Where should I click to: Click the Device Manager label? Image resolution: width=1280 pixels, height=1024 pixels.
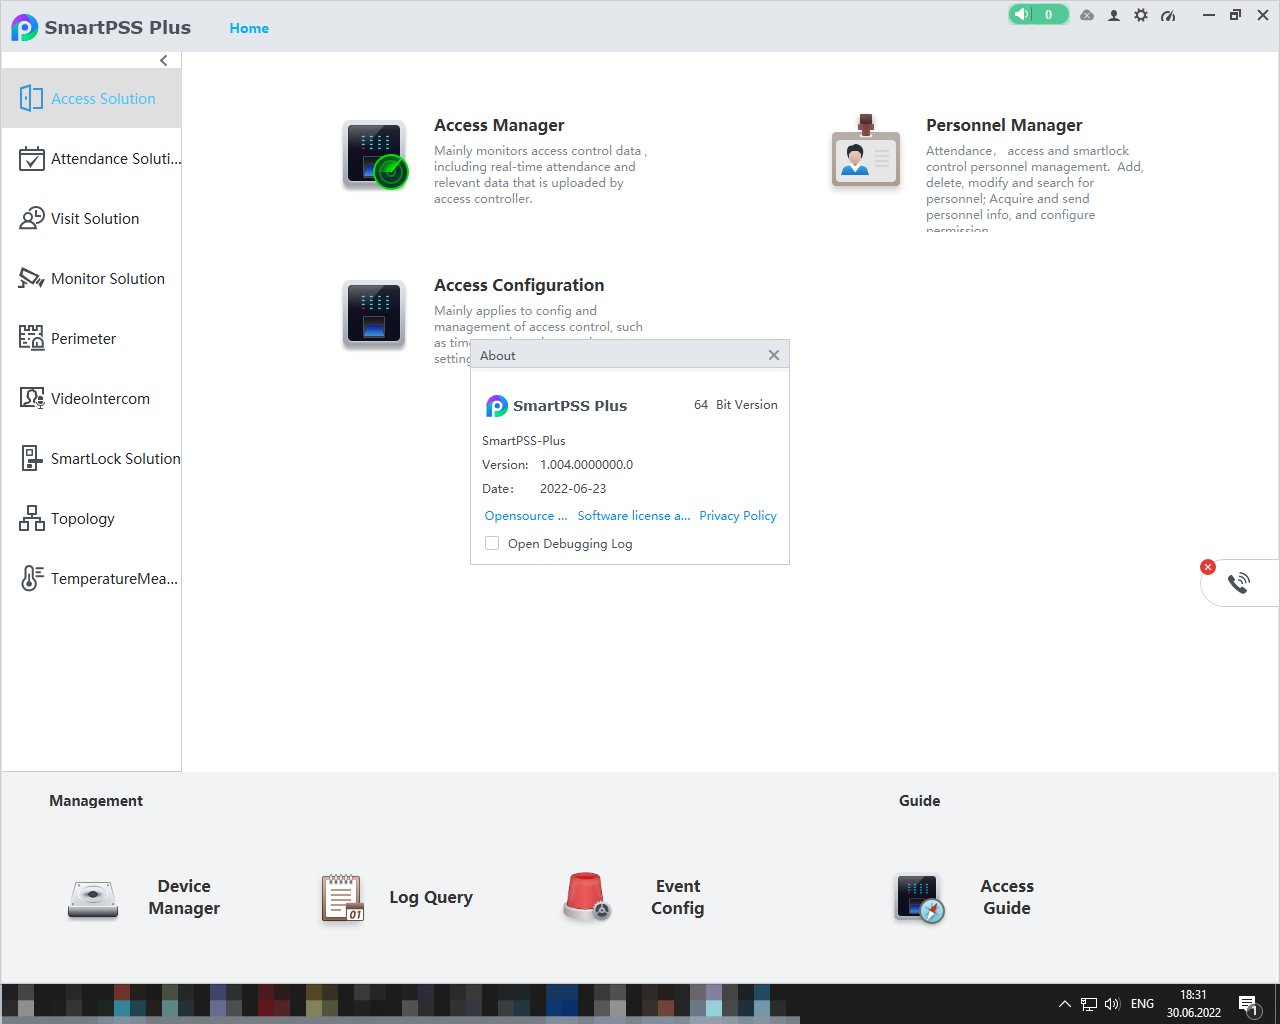click(x=184, y=897)
